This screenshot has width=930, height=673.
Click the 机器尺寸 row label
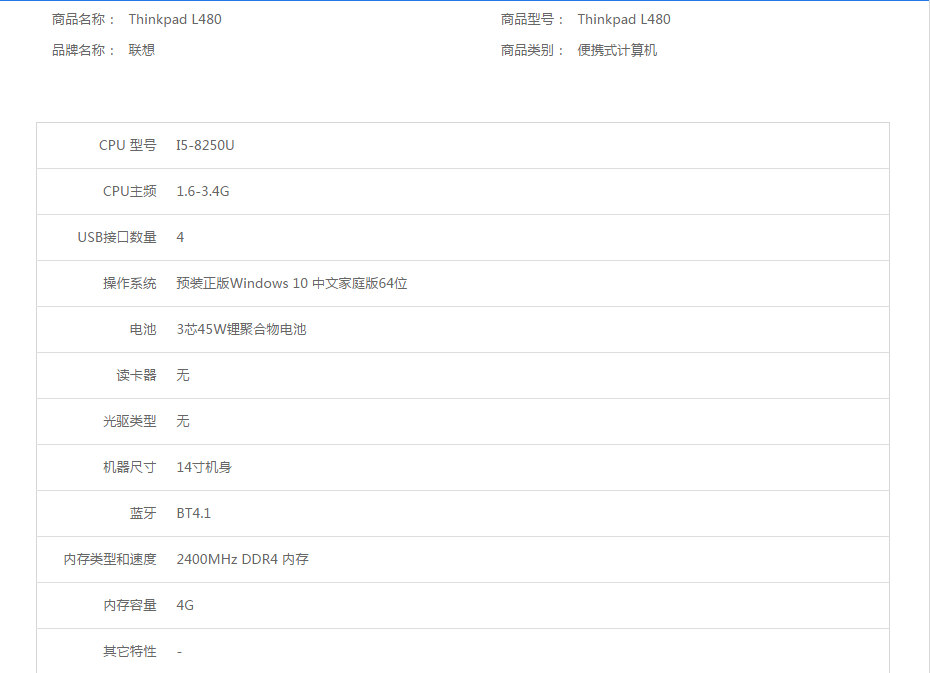(x=130, y=467)
